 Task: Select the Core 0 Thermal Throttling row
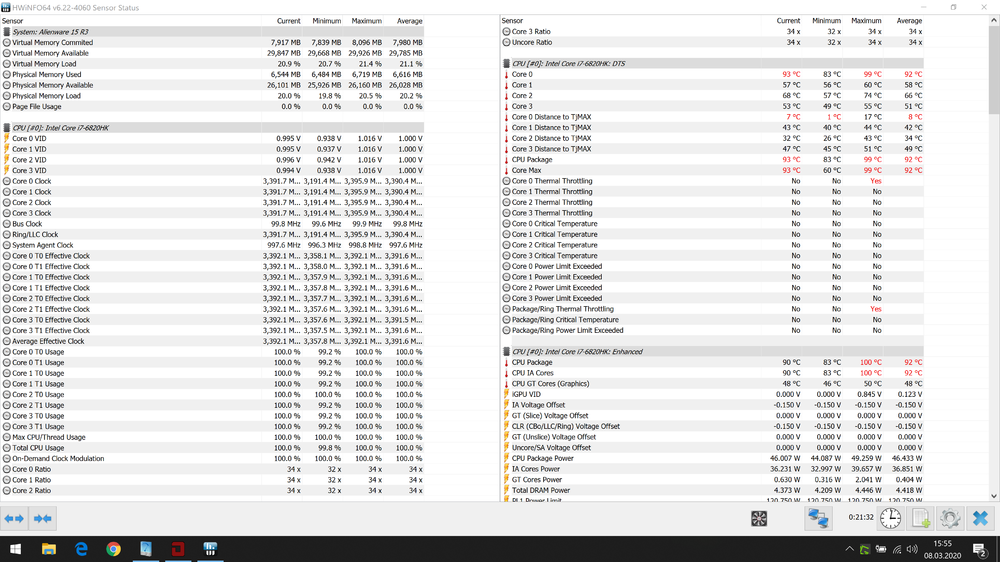[x=552, y=181]
